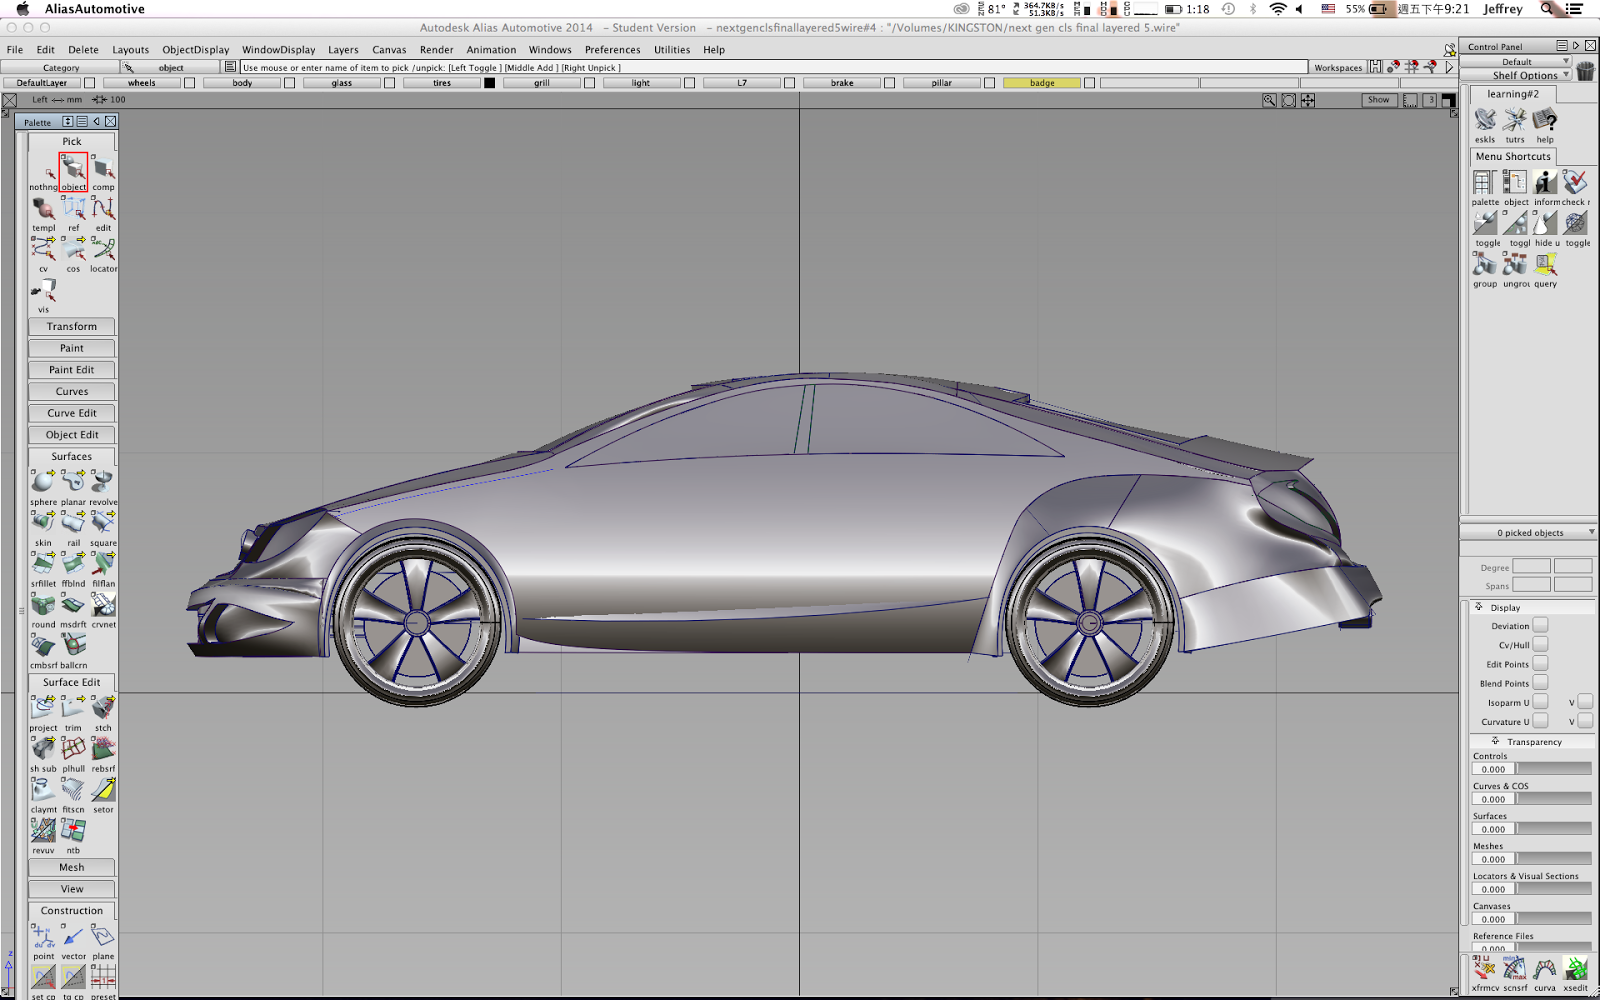Open the ObjectDisplay menu
1600x1000 pixels.
(197, 49)
